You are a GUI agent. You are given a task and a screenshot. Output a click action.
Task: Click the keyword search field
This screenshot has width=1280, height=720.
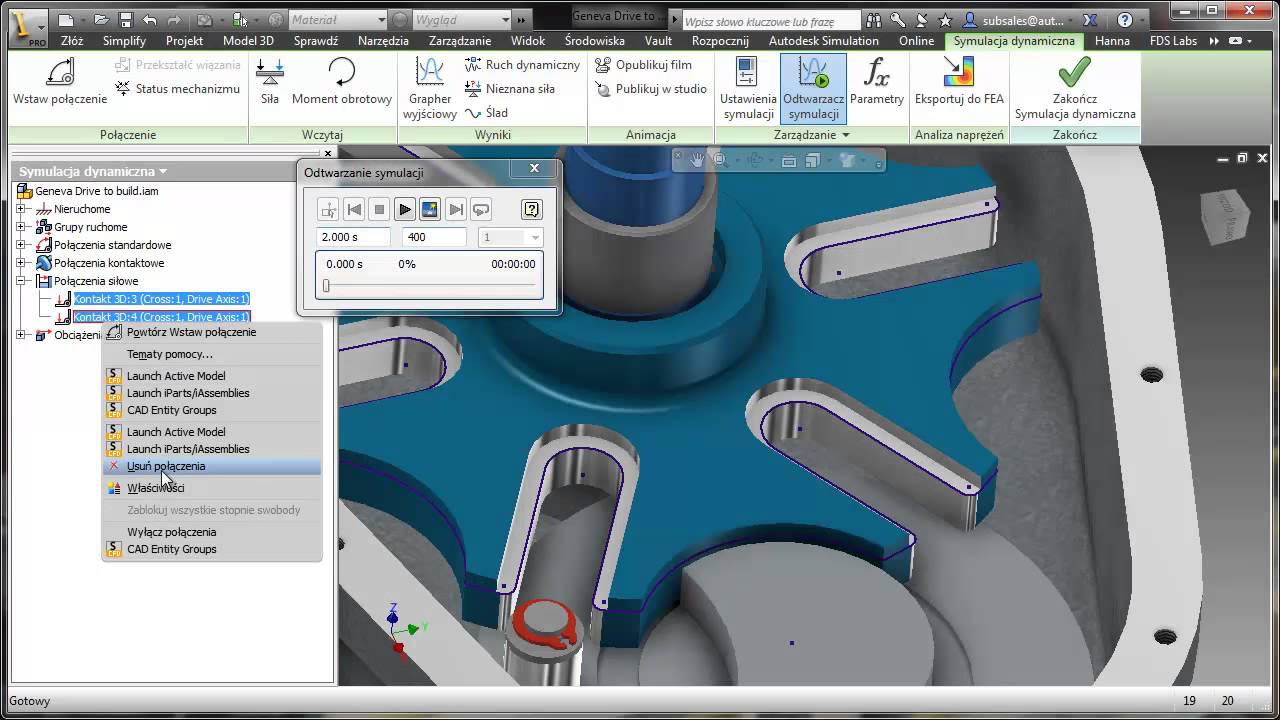[x=771, y=21]
